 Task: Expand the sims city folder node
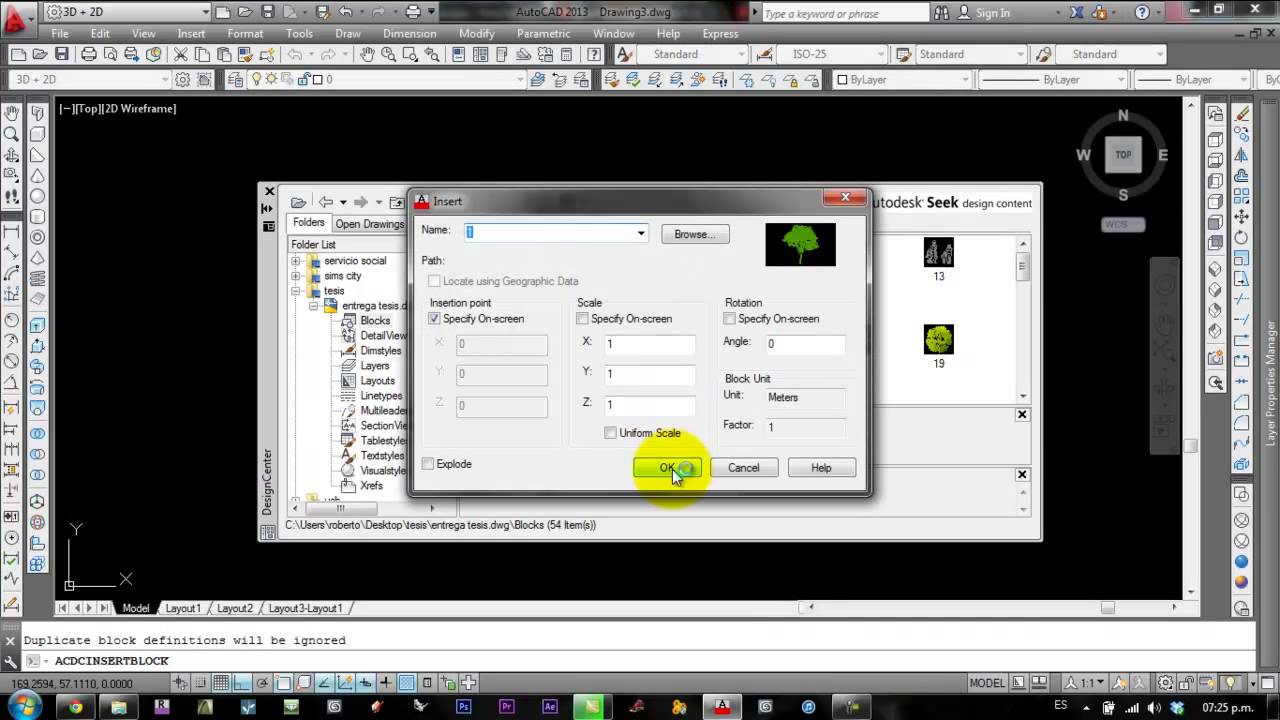(296, 276)
